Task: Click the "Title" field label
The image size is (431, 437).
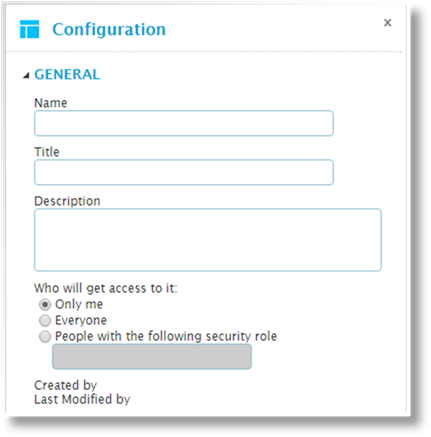Action: (x=47, y=152)
